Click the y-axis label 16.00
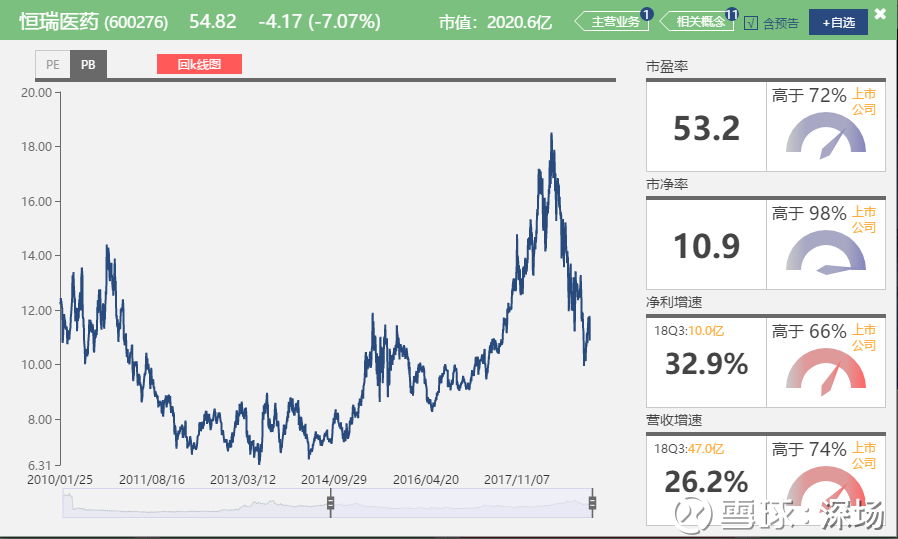898x539 pixels. pyautogui.click(x=37, y=202)
